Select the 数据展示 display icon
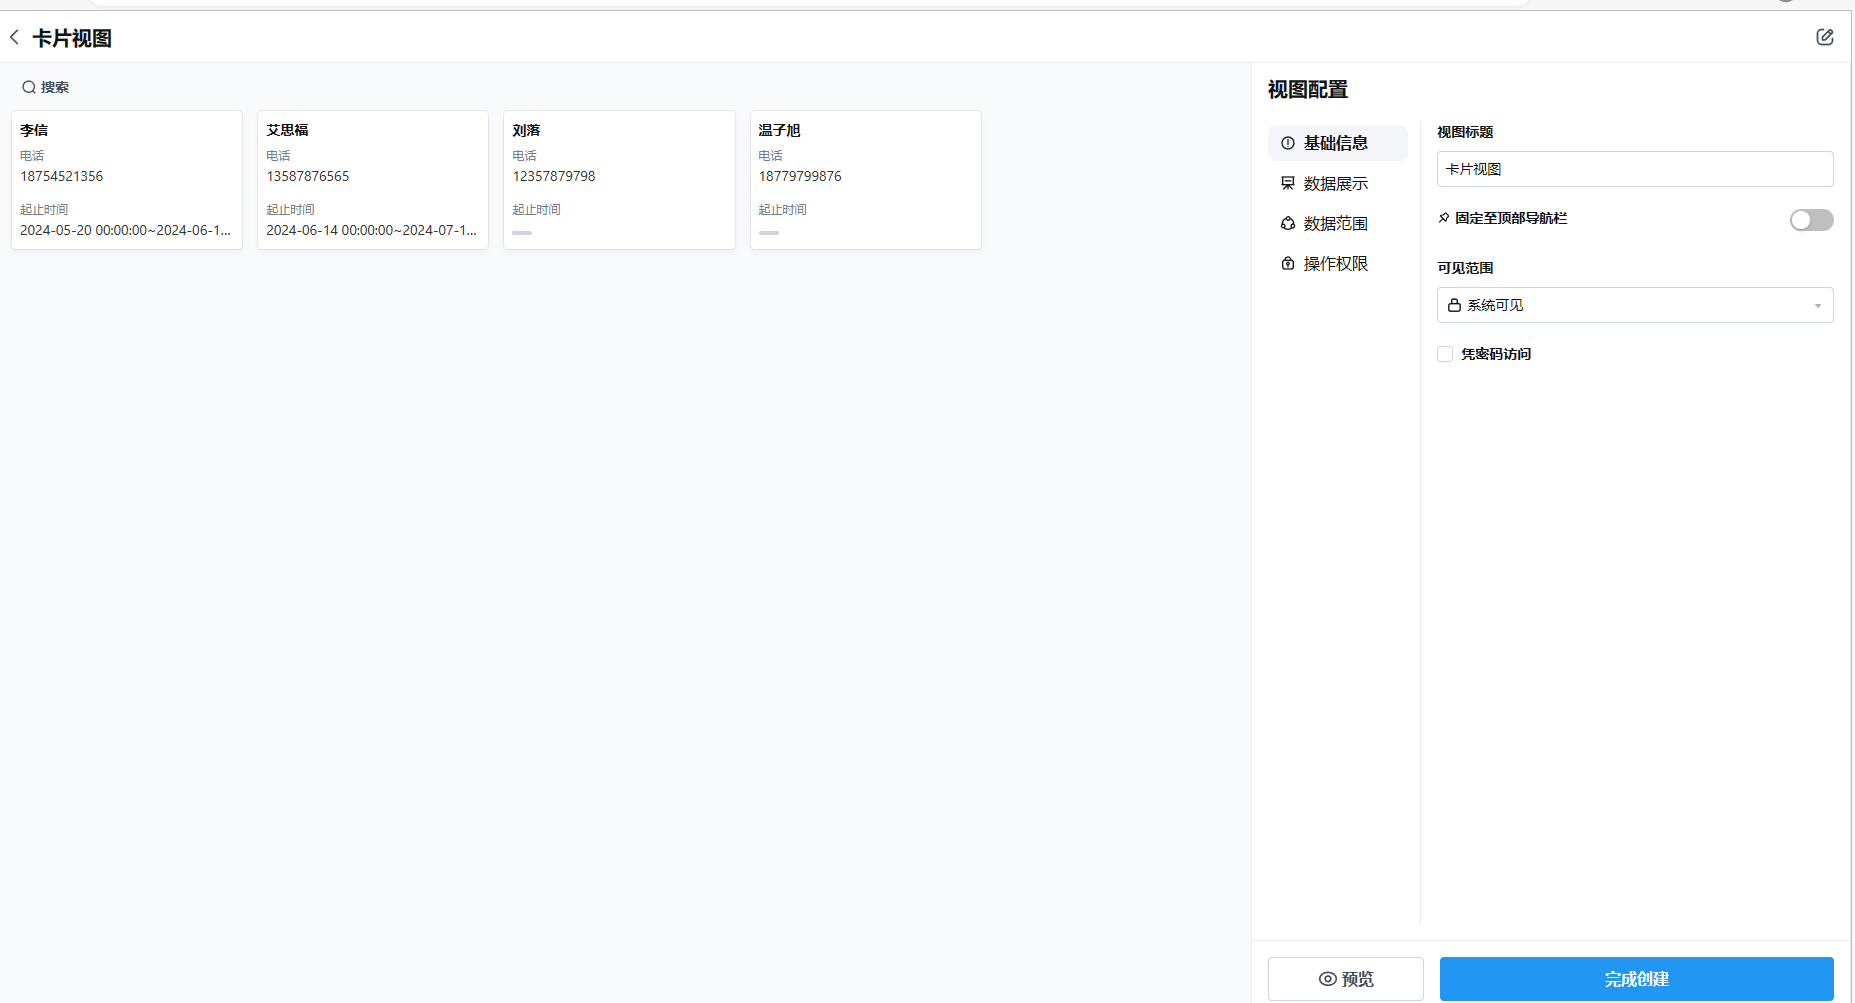1855x1003 pixels. tap(1288, 183)
